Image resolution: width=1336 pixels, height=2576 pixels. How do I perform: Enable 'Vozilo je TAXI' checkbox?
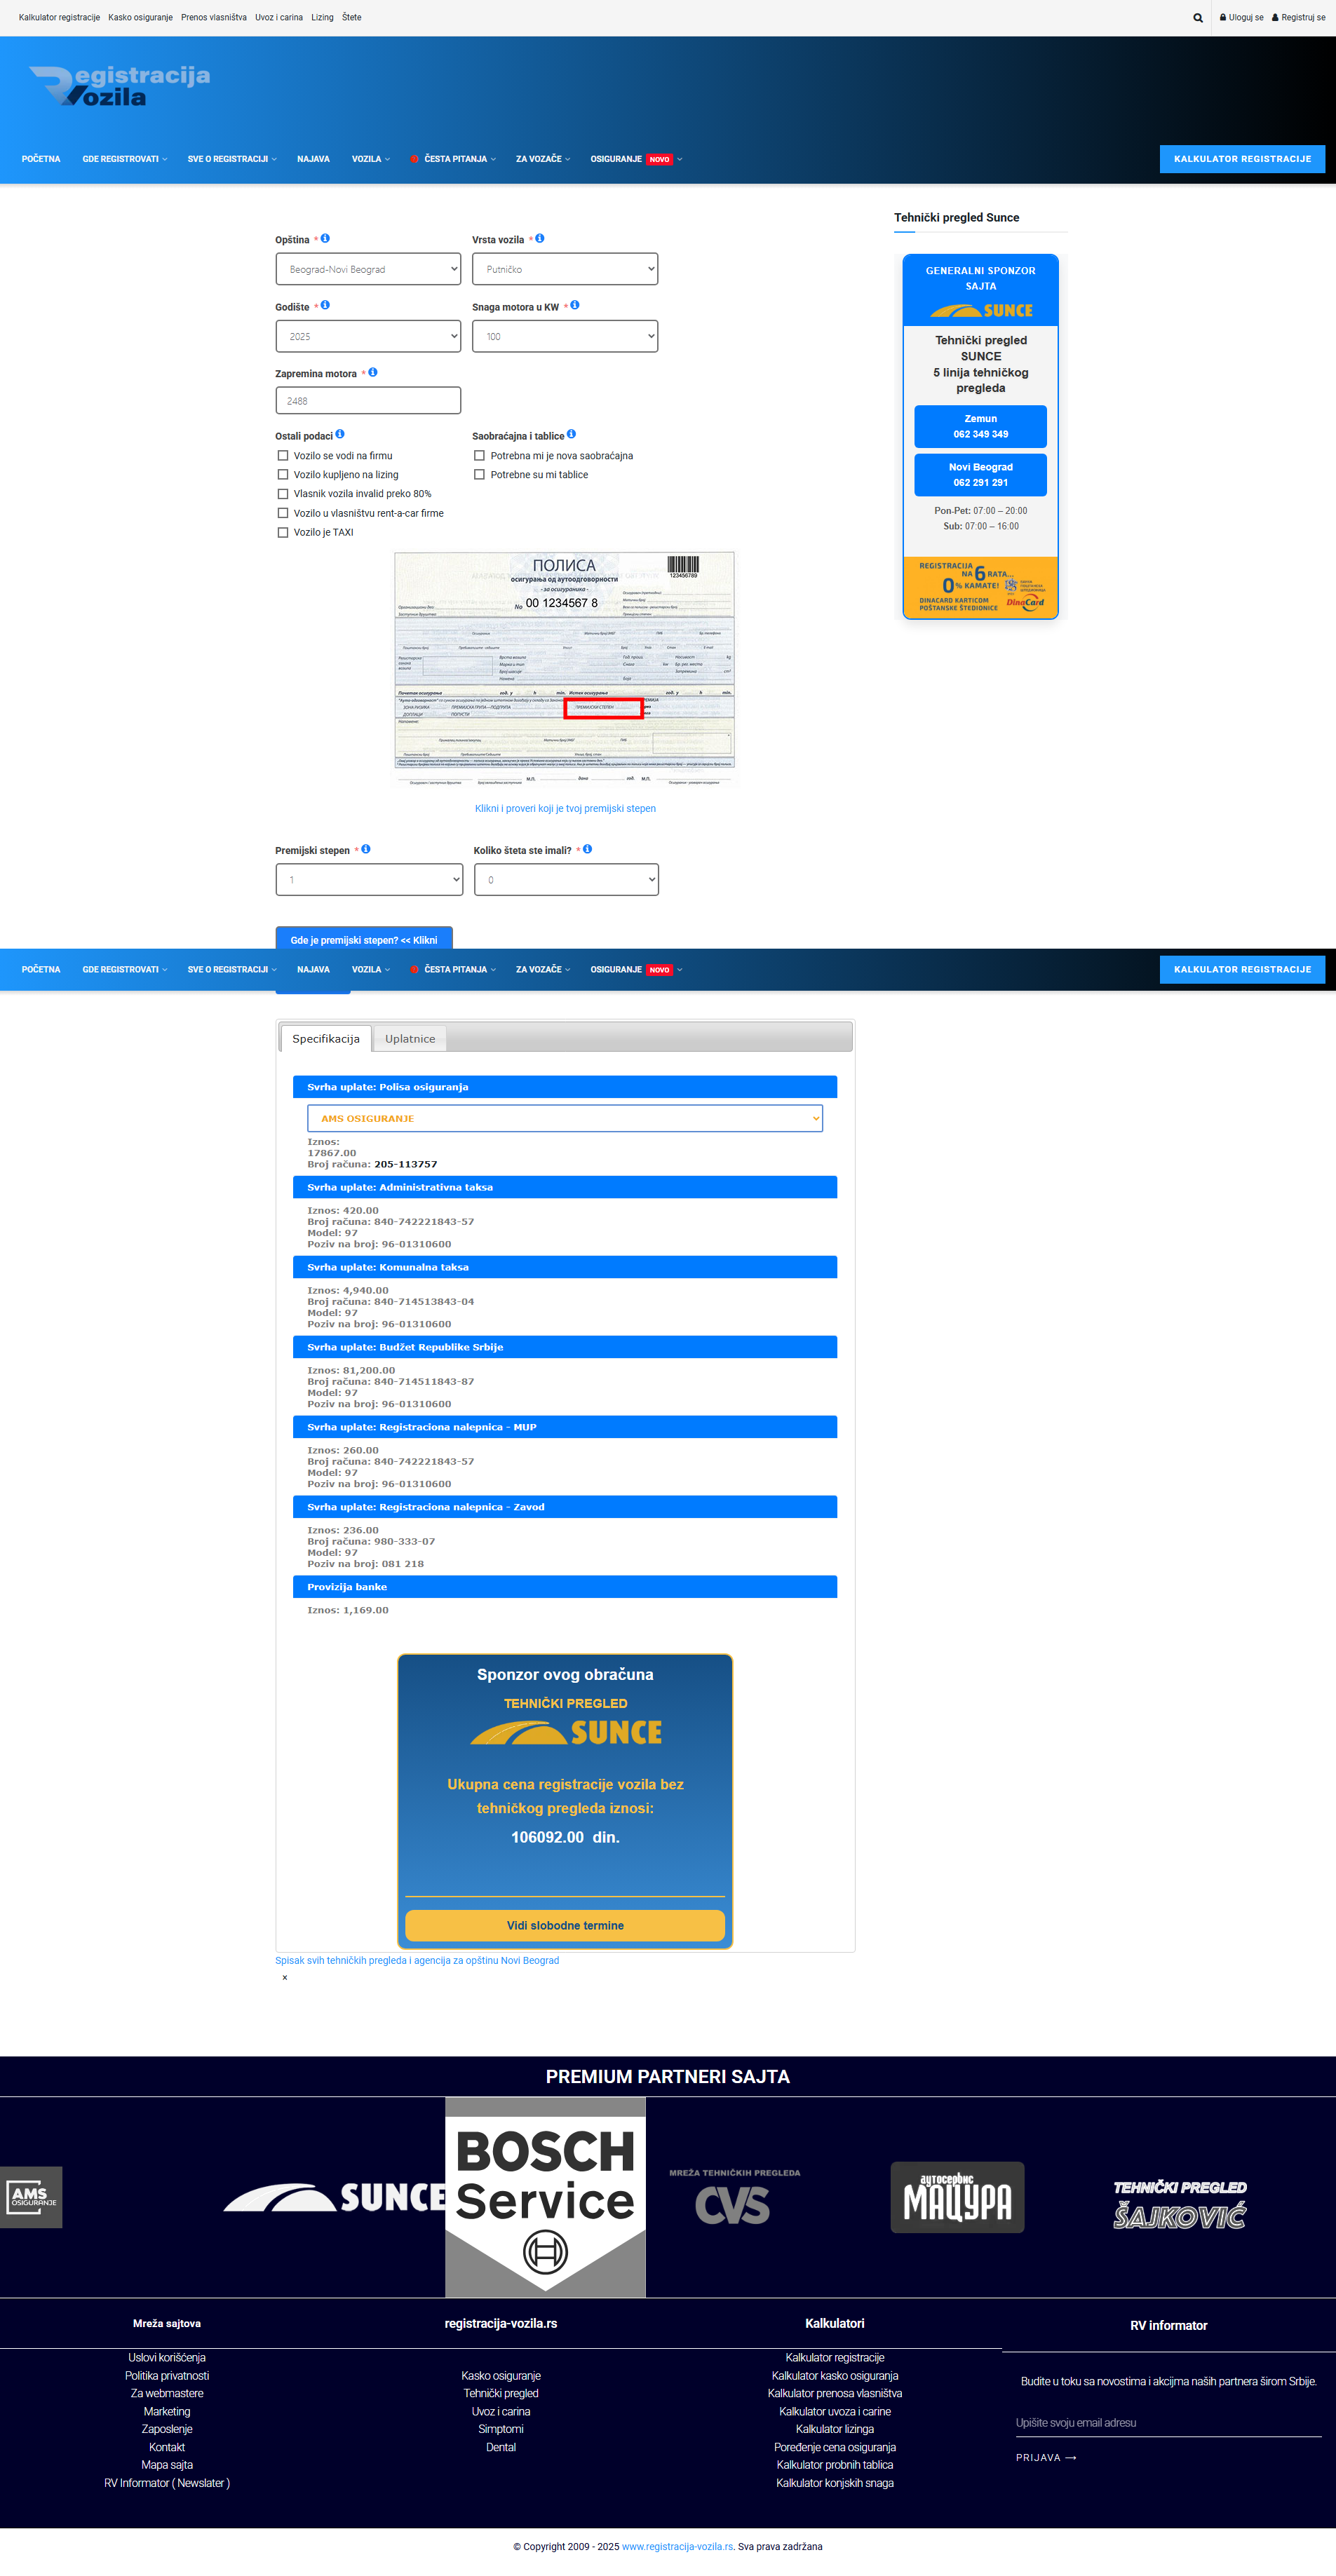click(283, 533)
